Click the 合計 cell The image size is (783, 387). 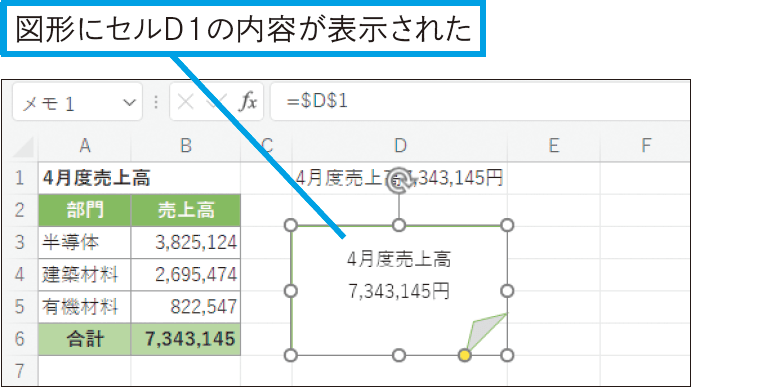[85, 339]
